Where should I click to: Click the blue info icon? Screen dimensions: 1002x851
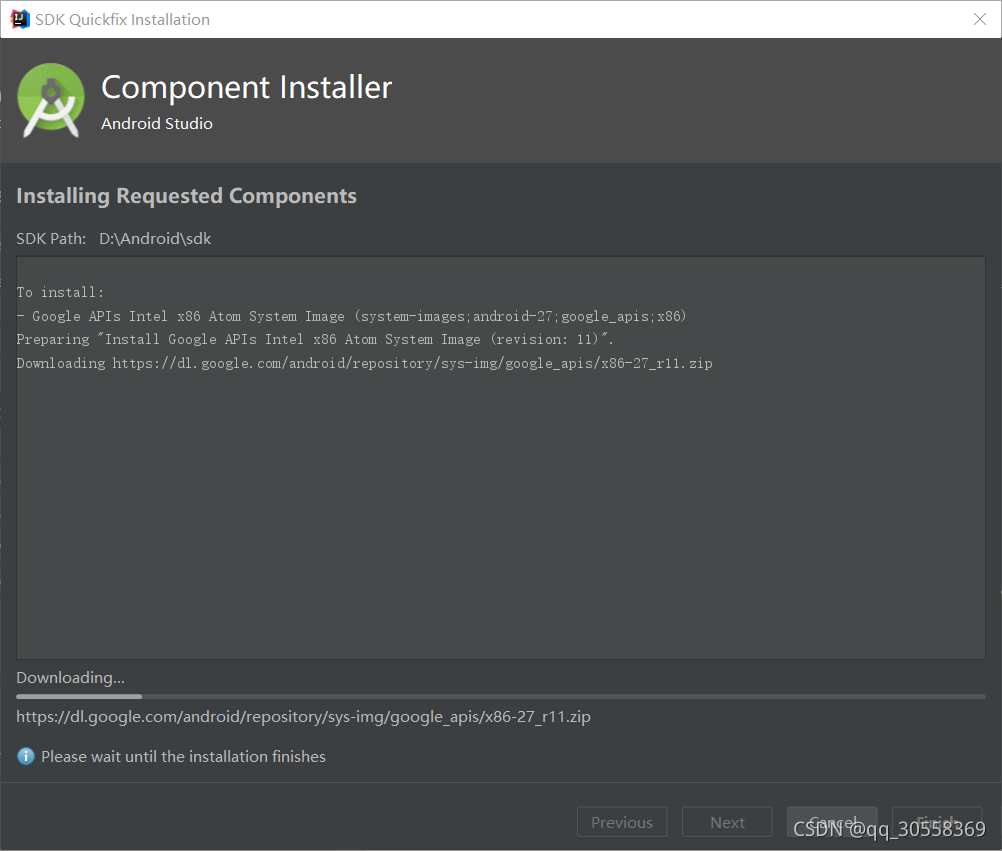tap(26, 756)
